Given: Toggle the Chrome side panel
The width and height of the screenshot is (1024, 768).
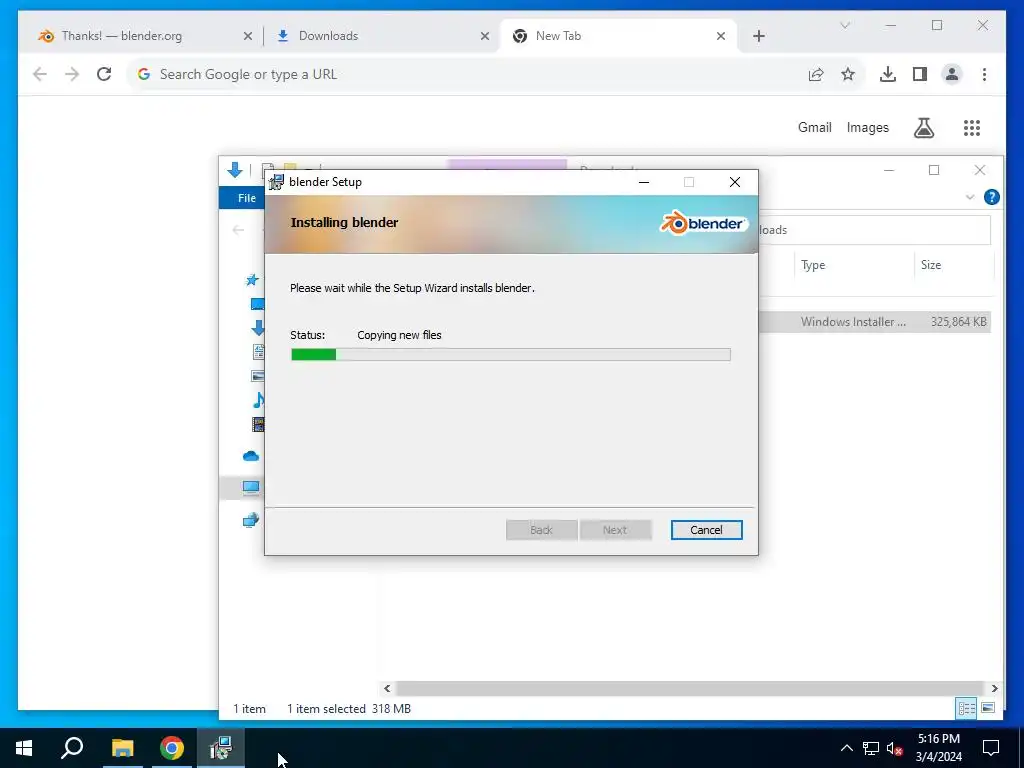Looking at the screenshot, I should pos(920,74).
